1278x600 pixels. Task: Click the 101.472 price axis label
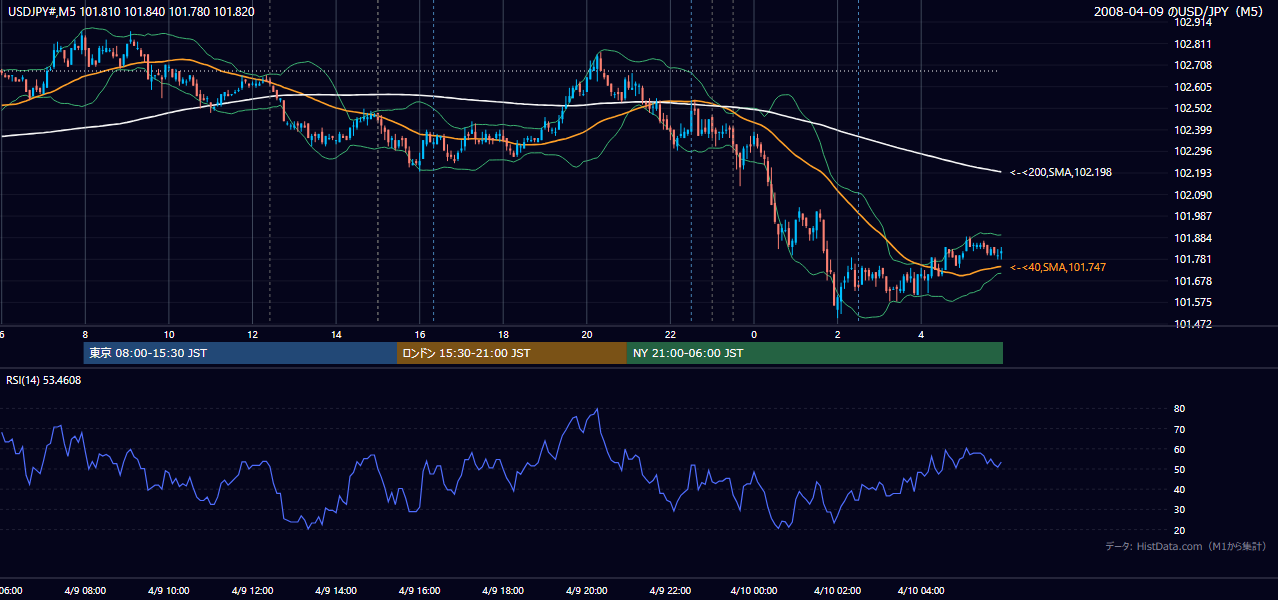pyautogui.click(x=1192, y=324)
